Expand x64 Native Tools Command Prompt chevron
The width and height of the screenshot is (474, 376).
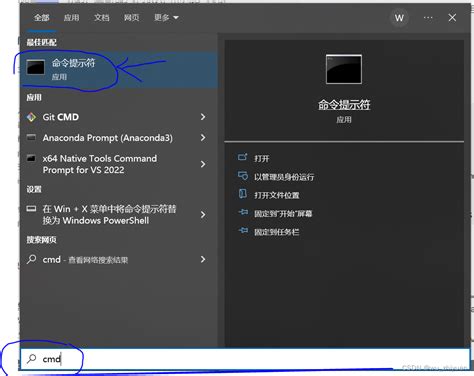203,164
